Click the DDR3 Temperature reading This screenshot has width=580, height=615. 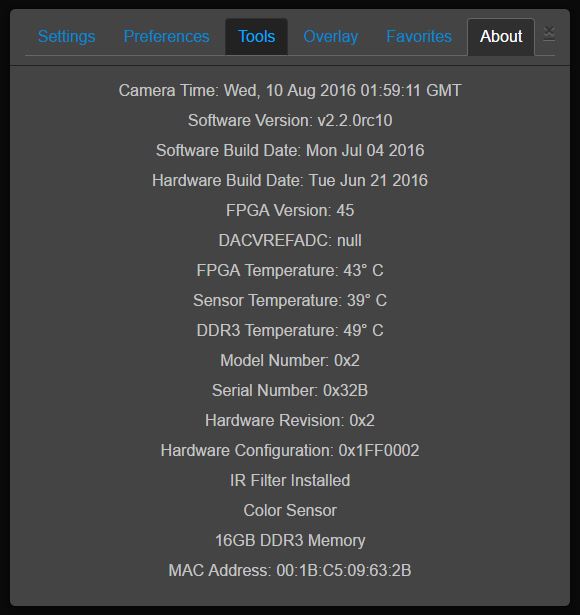(x=290, y=330)
